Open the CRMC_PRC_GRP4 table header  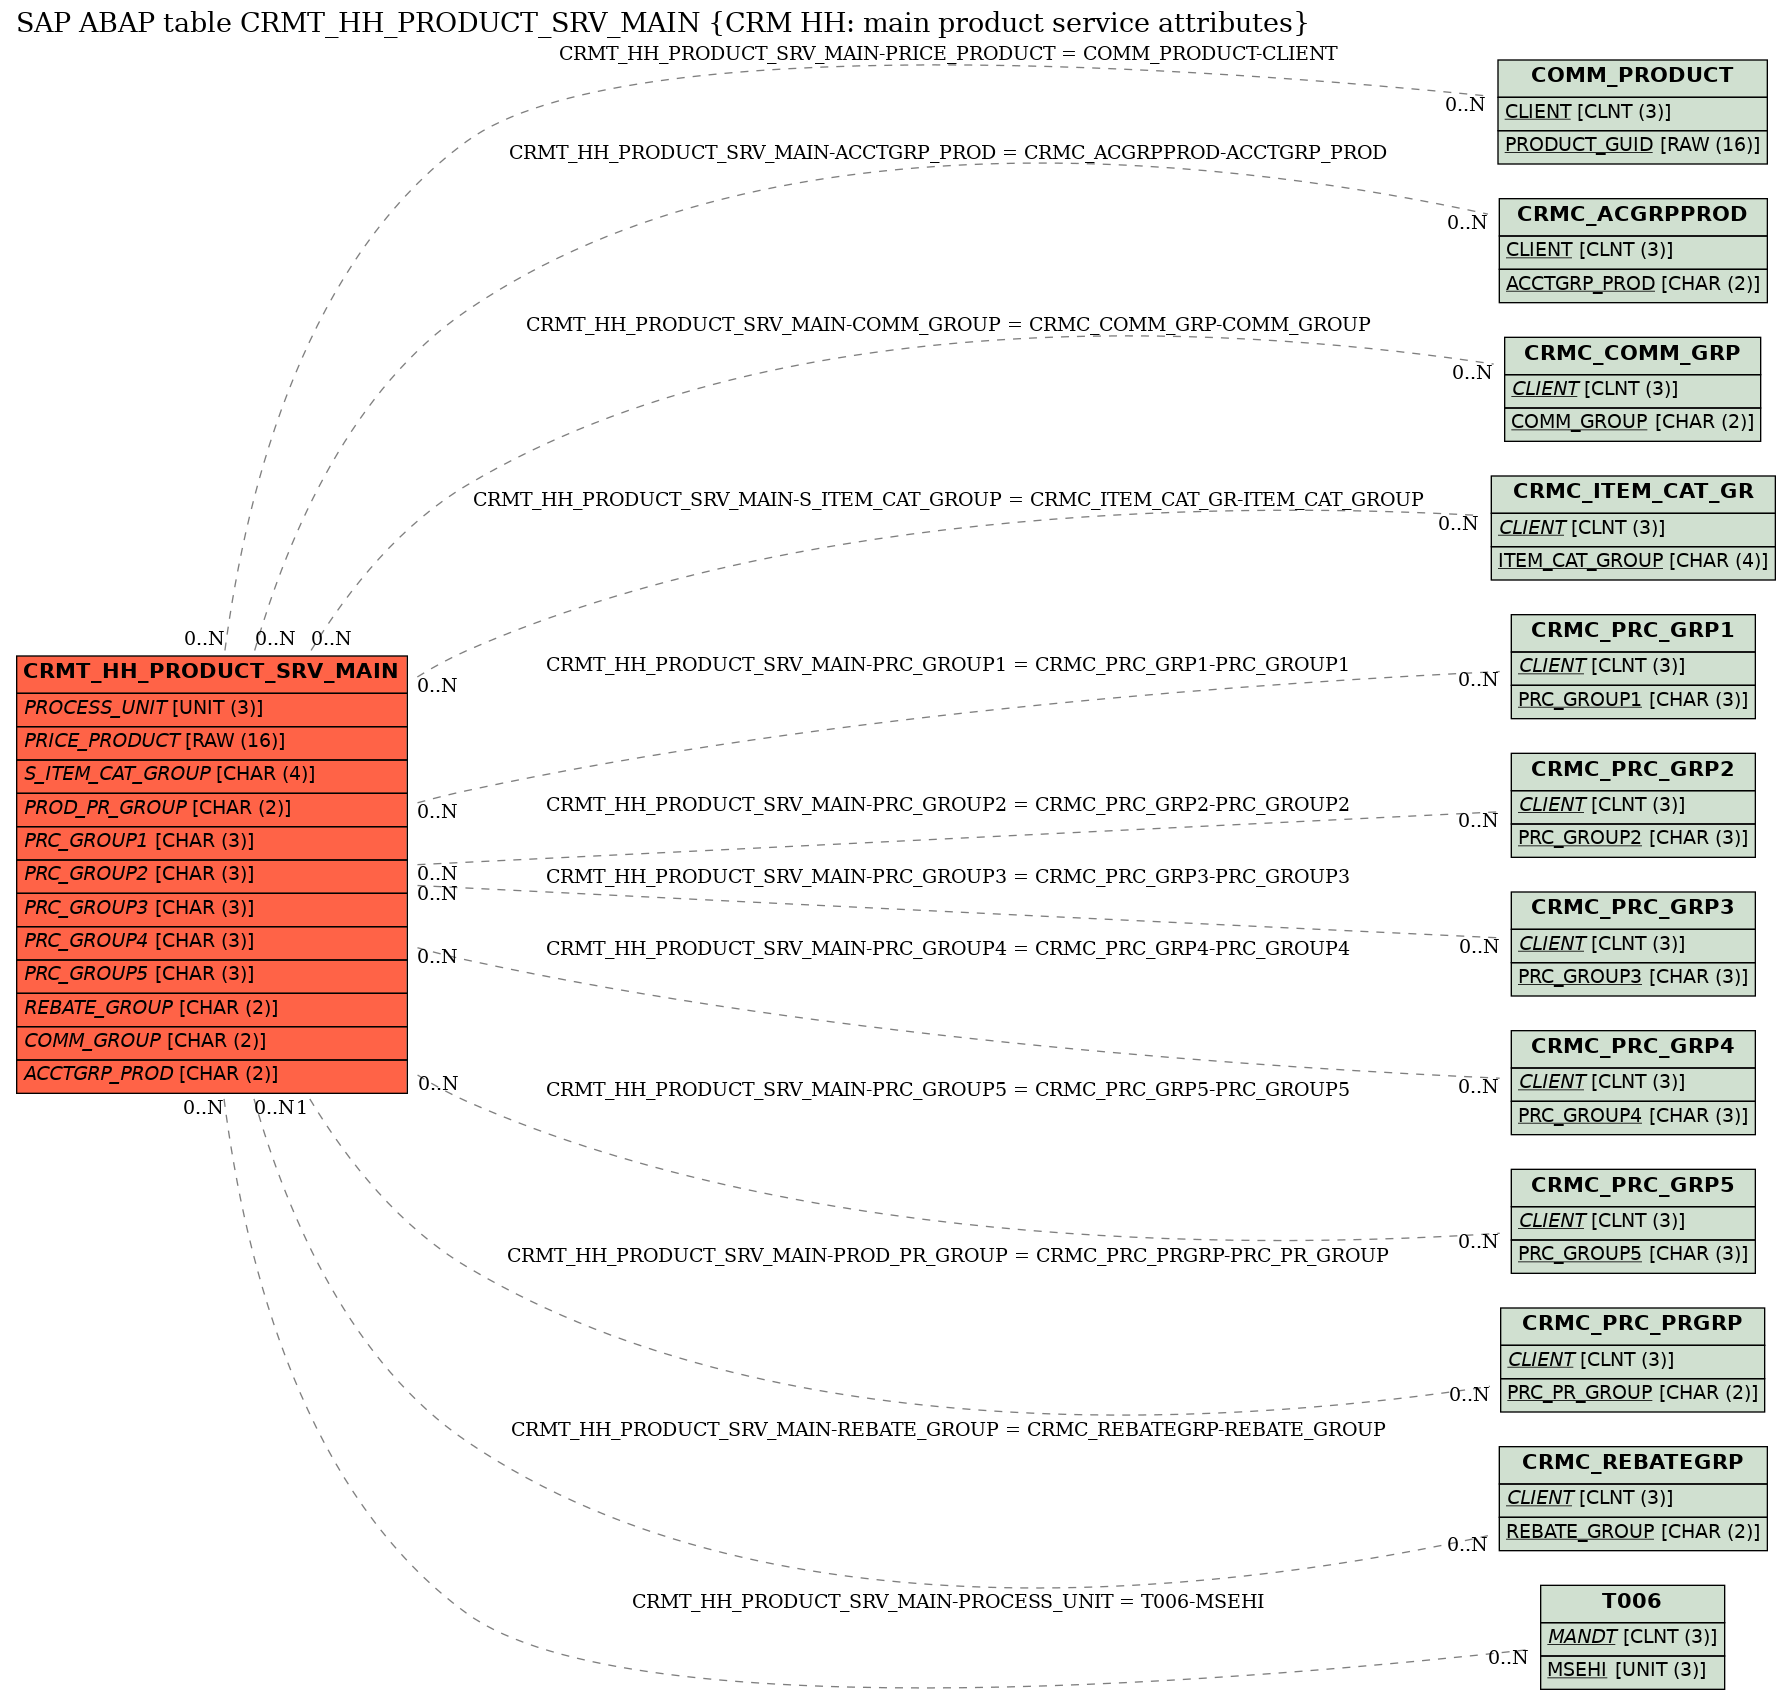tap(1632, 1048)
